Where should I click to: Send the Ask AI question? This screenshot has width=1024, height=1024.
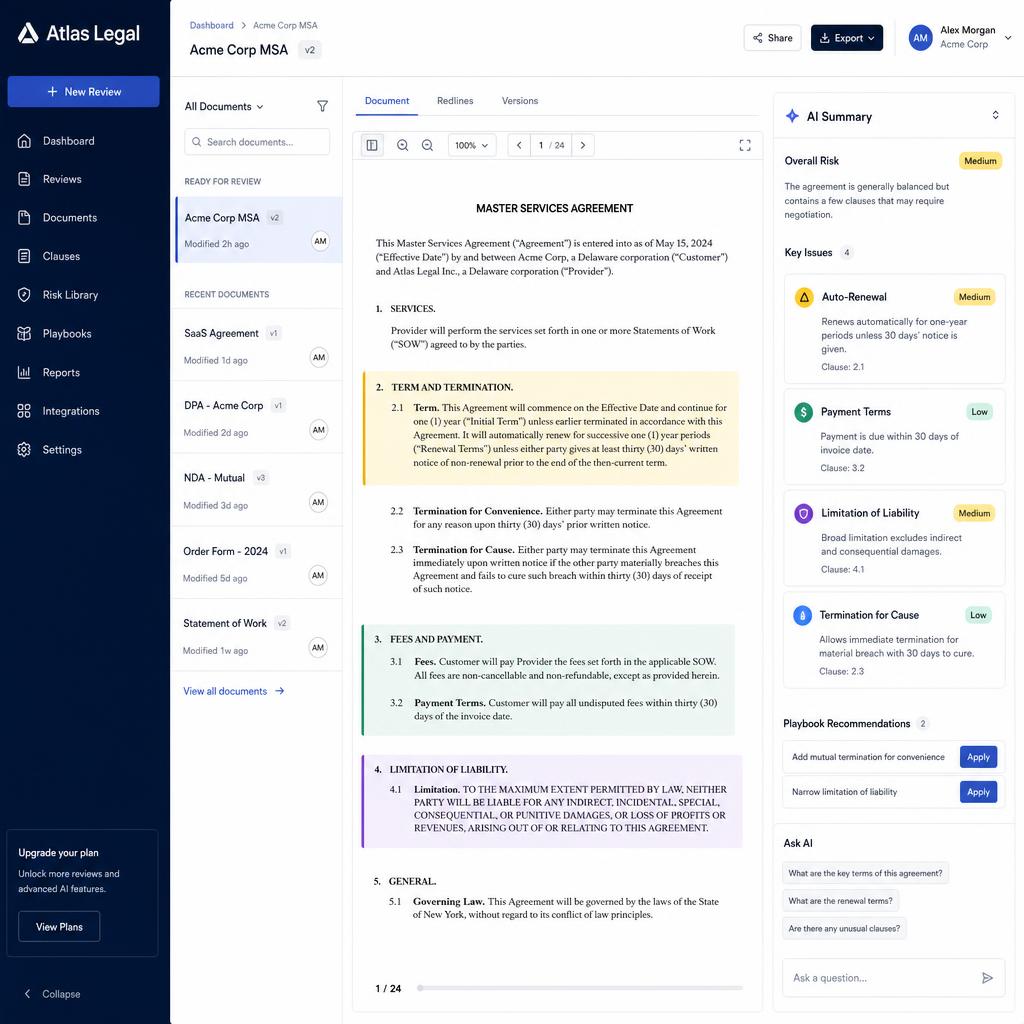coord(987,978)
